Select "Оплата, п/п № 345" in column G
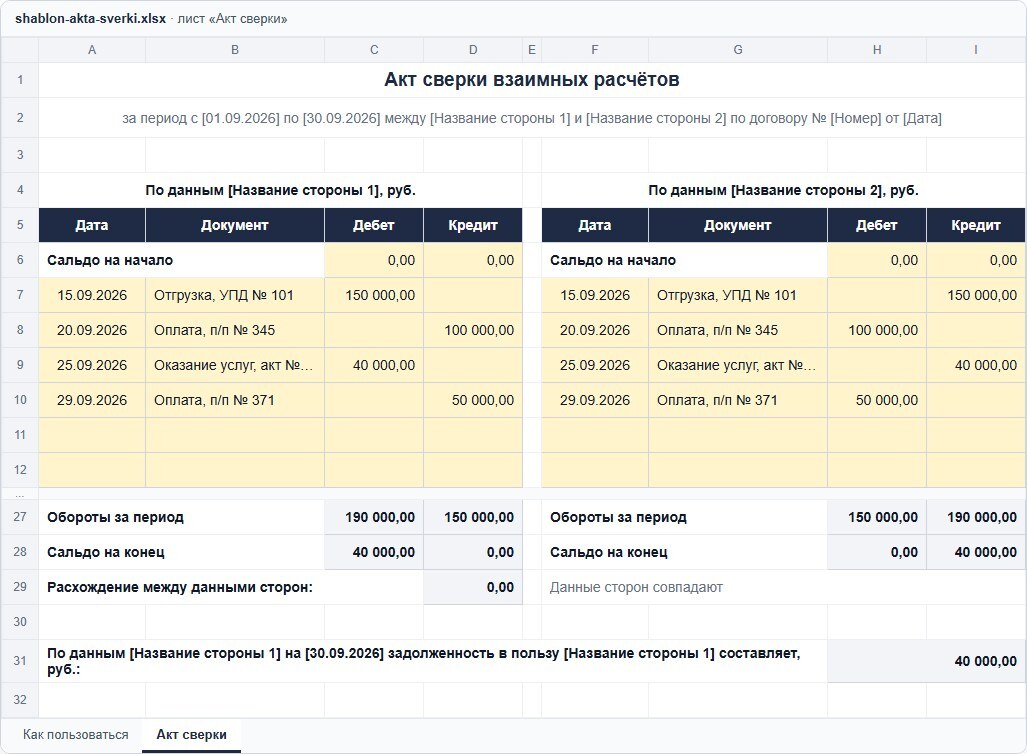 coord(717,330)
